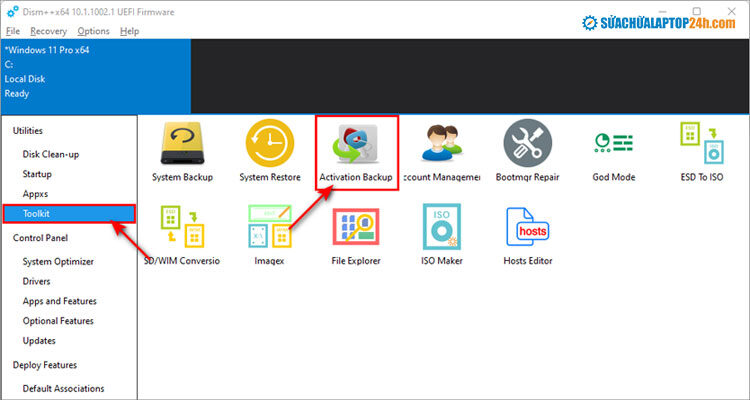
Task: Open the Activation Backup tool
Action: click(356, 153)
